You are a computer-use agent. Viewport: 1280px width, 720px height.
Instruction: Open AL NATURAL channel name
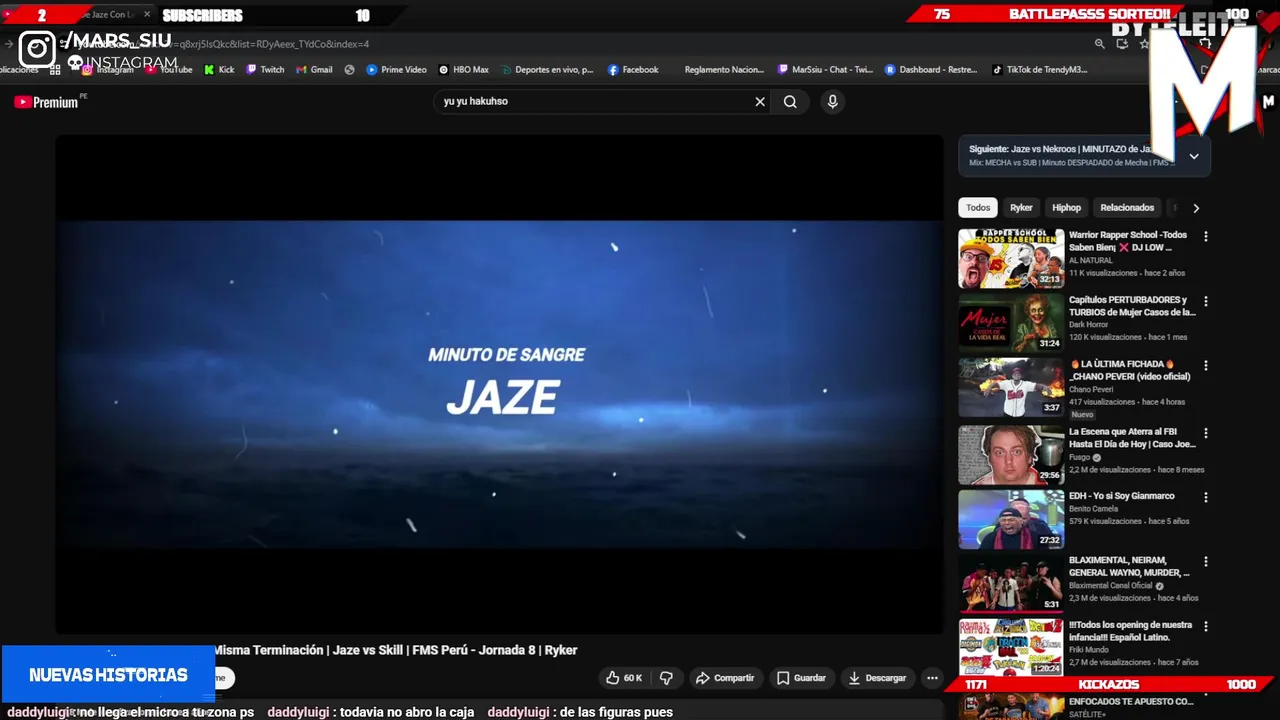[x=1090, y=260]
